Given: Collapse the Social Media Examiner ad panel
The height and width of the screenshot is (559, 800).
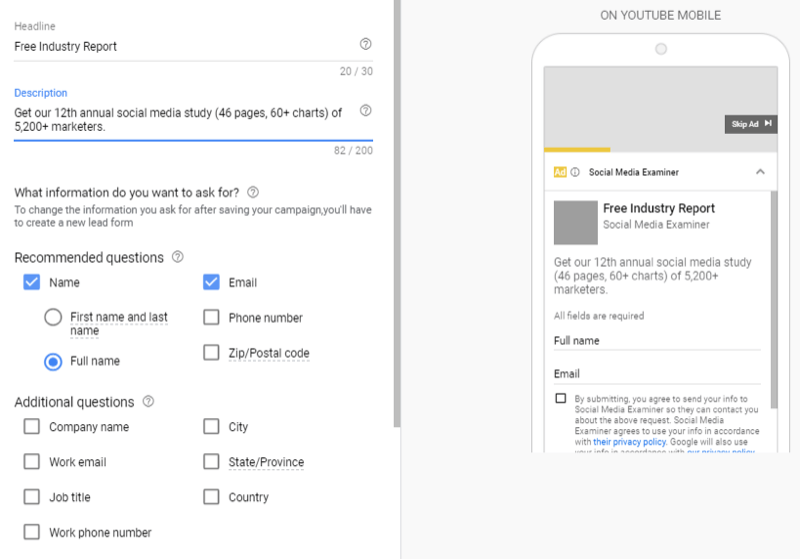Looking at the screenshot, I should tap(760, 172).
